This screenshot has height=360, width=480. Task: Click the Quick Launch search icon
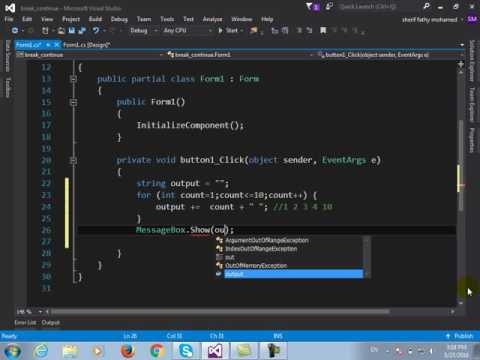426,6
